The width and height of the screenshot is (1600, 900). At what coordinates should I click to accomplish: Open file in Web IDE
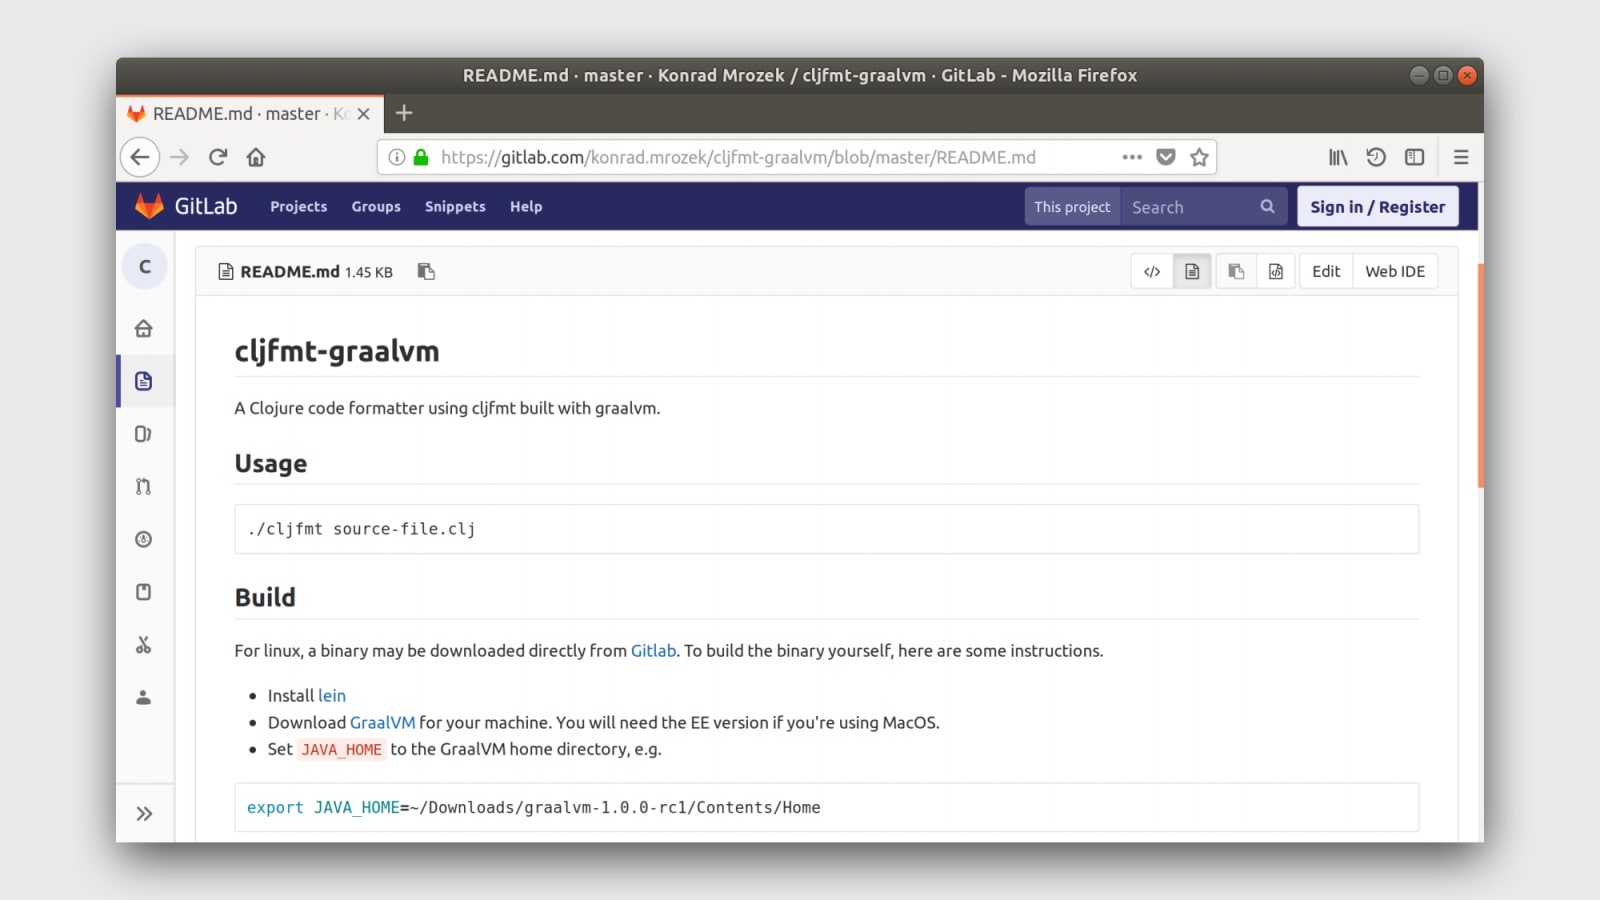1395,271
